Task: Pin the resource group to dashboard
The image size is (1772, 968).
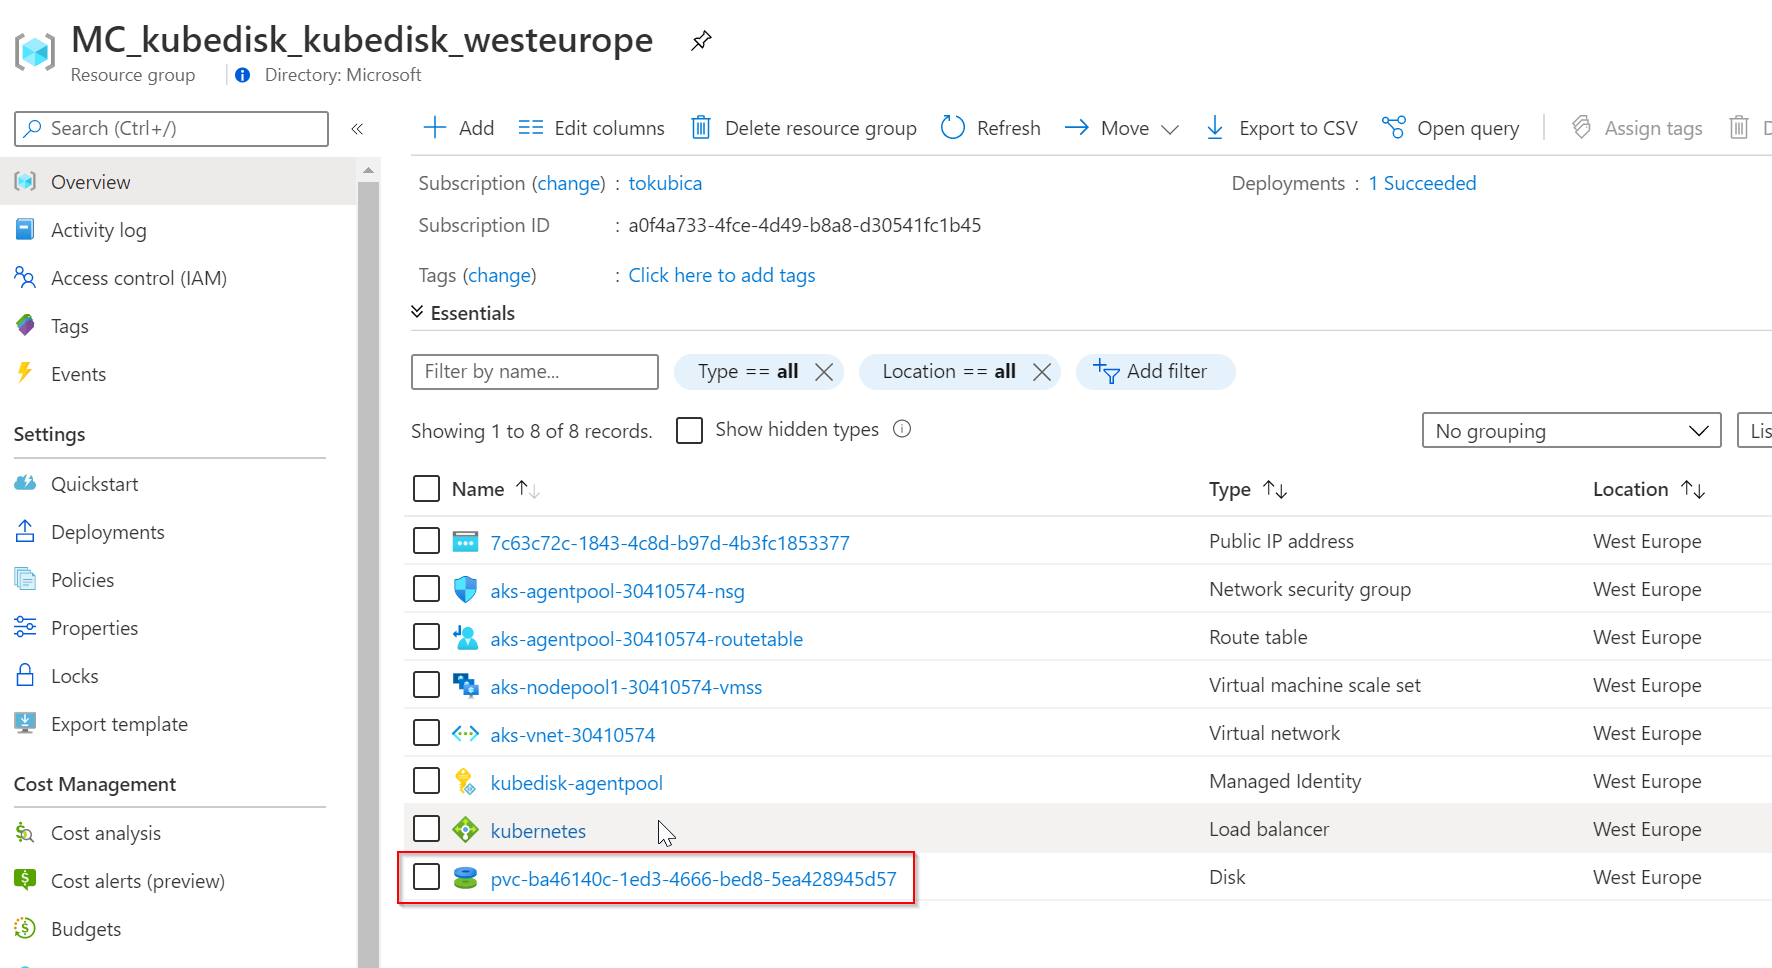Action: point(701,41)
